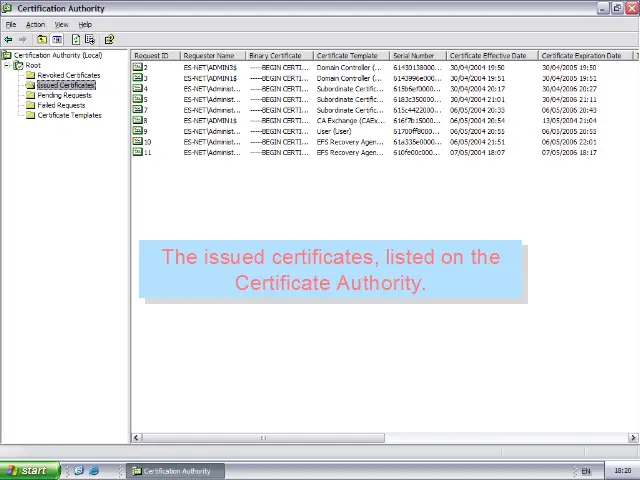The image size is (640, 480).
Task: Click the Certification Authority taskbar button
Action: point(176,471)
